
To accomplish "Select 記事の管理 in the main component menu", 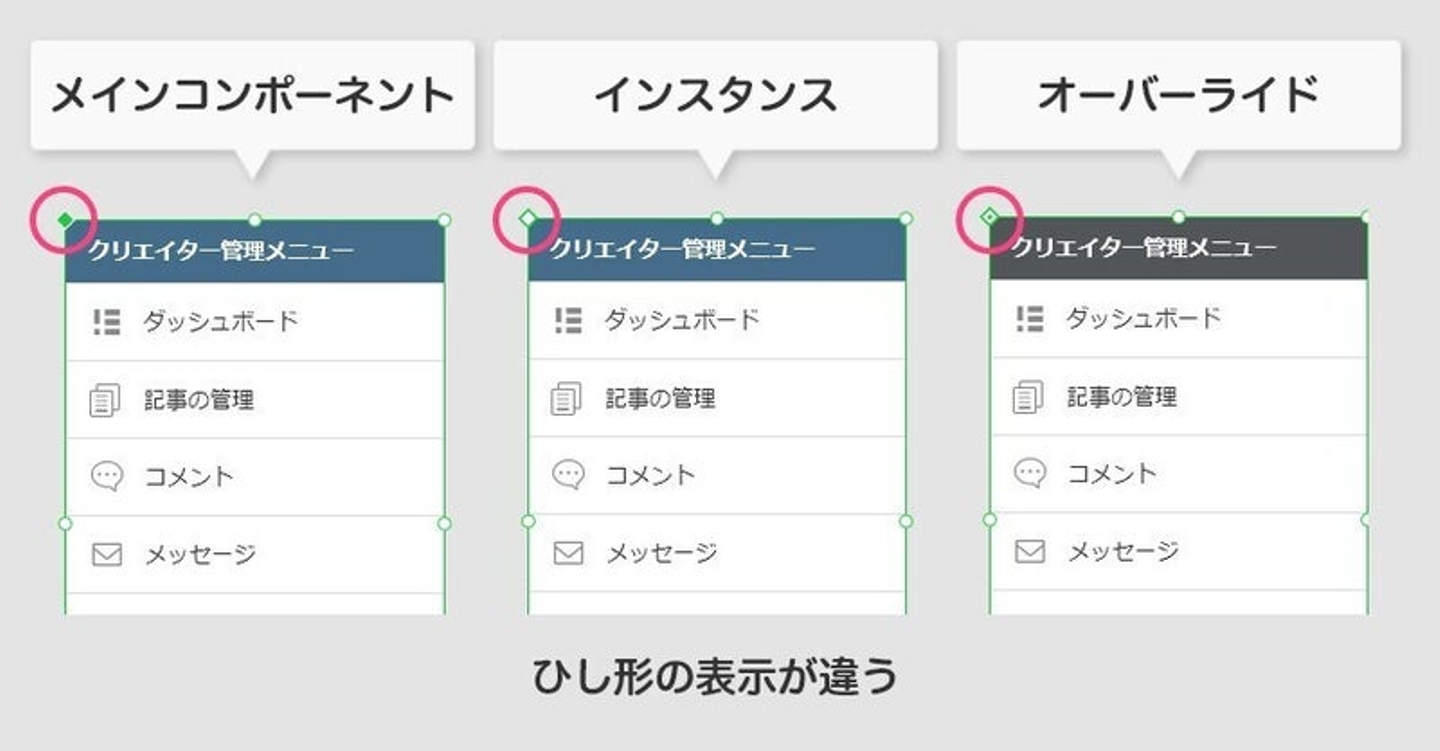I will (199, 400).
